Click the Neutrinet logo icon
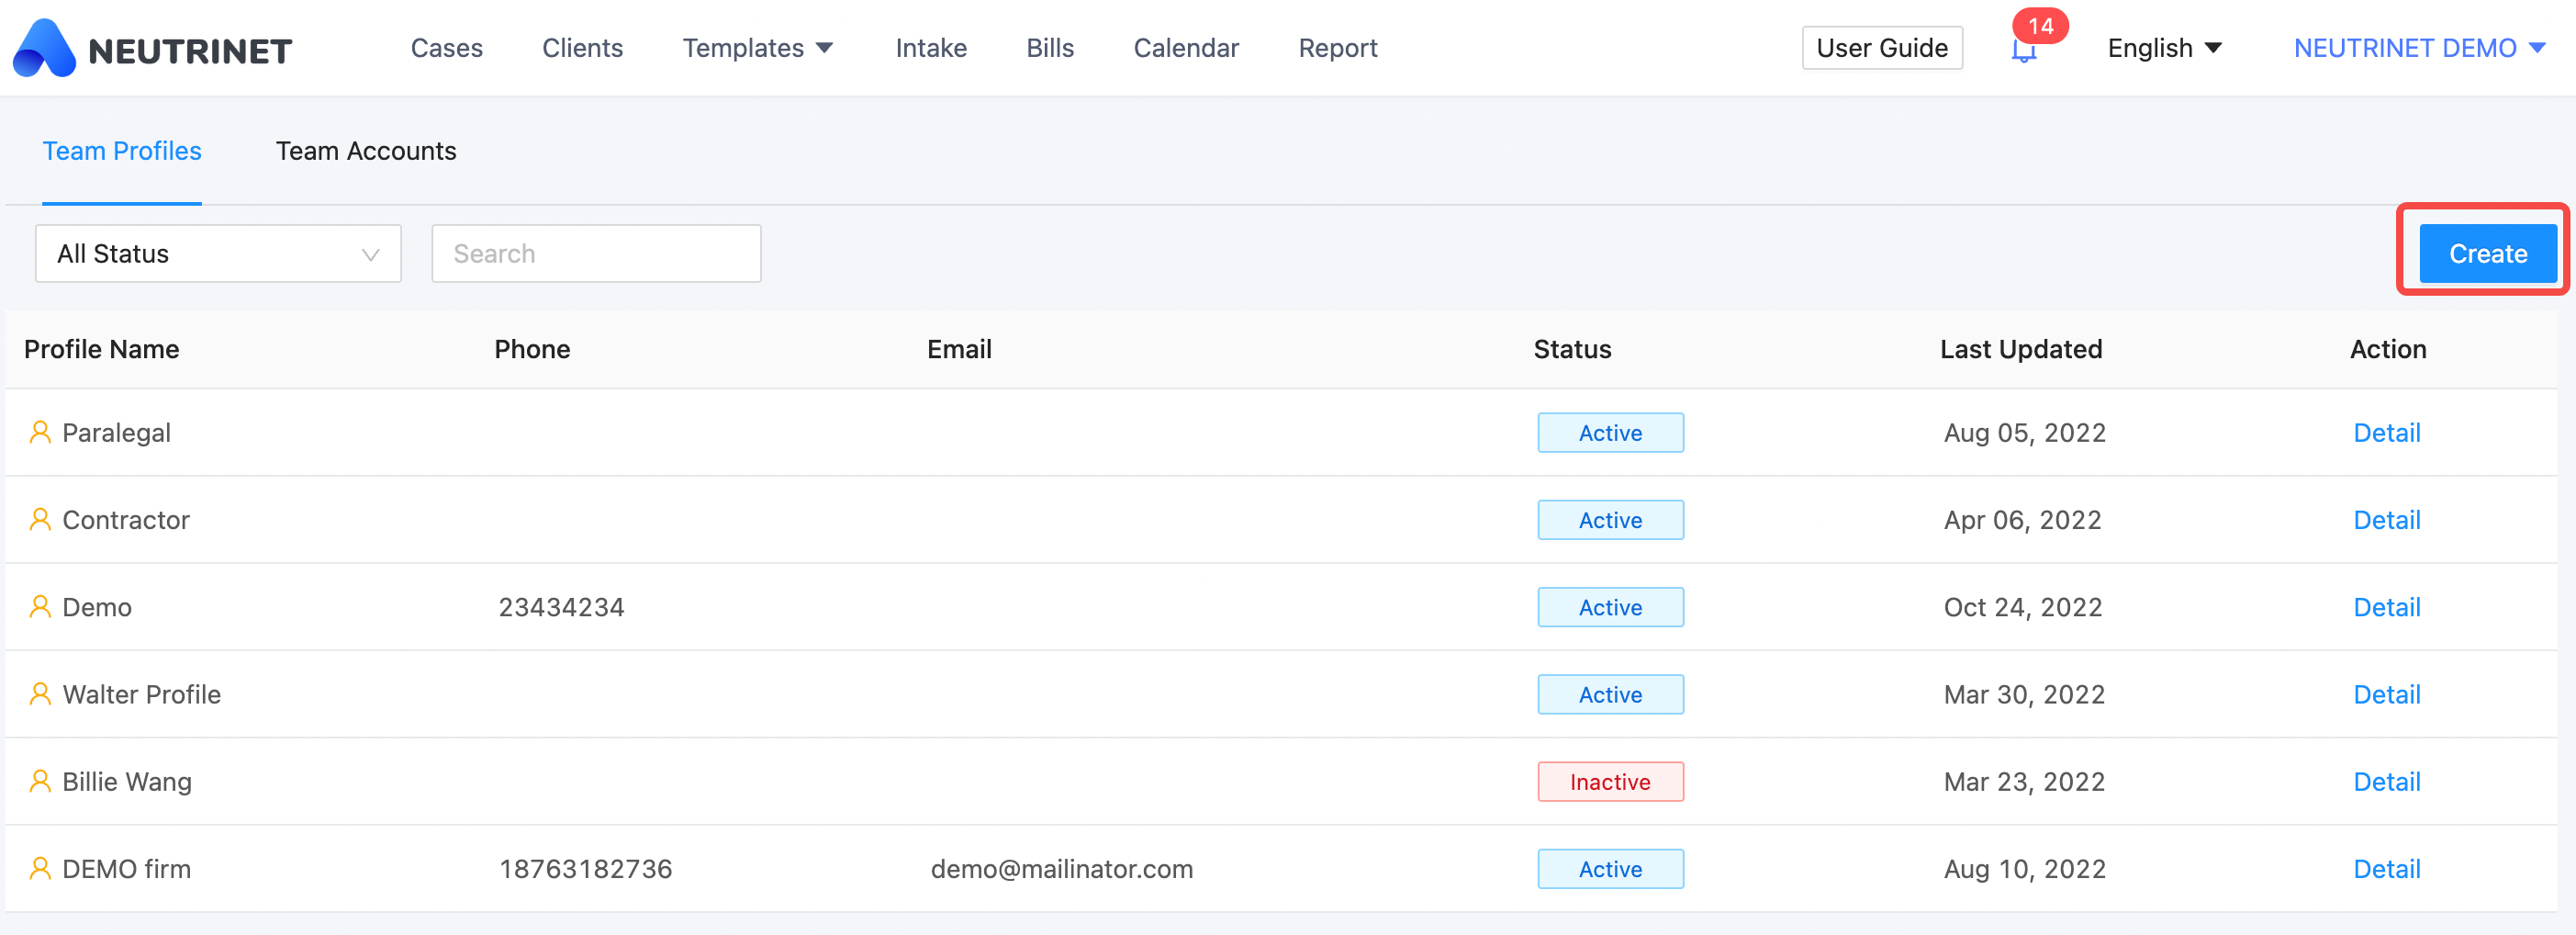The height and width of the screenshot is (935, 2576). [x=44, y=48]
